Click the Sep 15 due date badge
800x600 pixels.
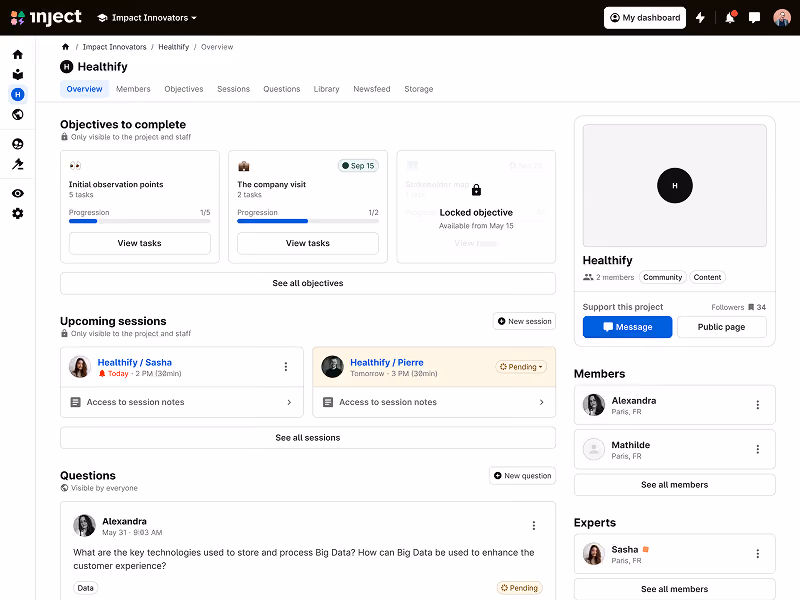coord(358,166)
